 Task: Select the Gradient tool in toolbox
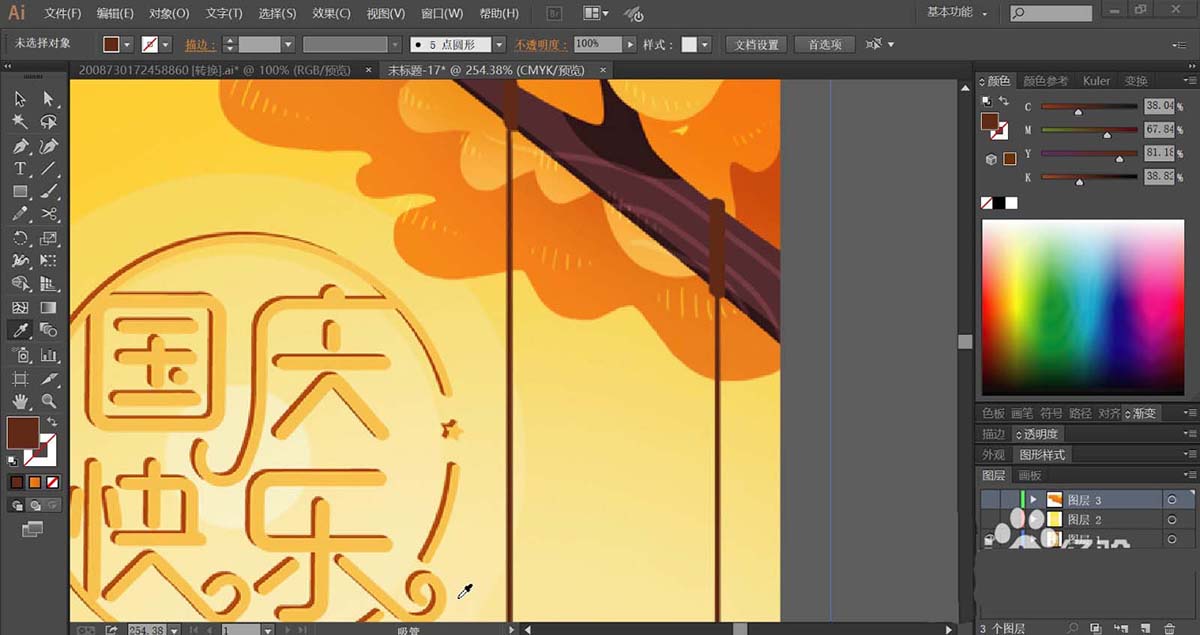point(48,307)
